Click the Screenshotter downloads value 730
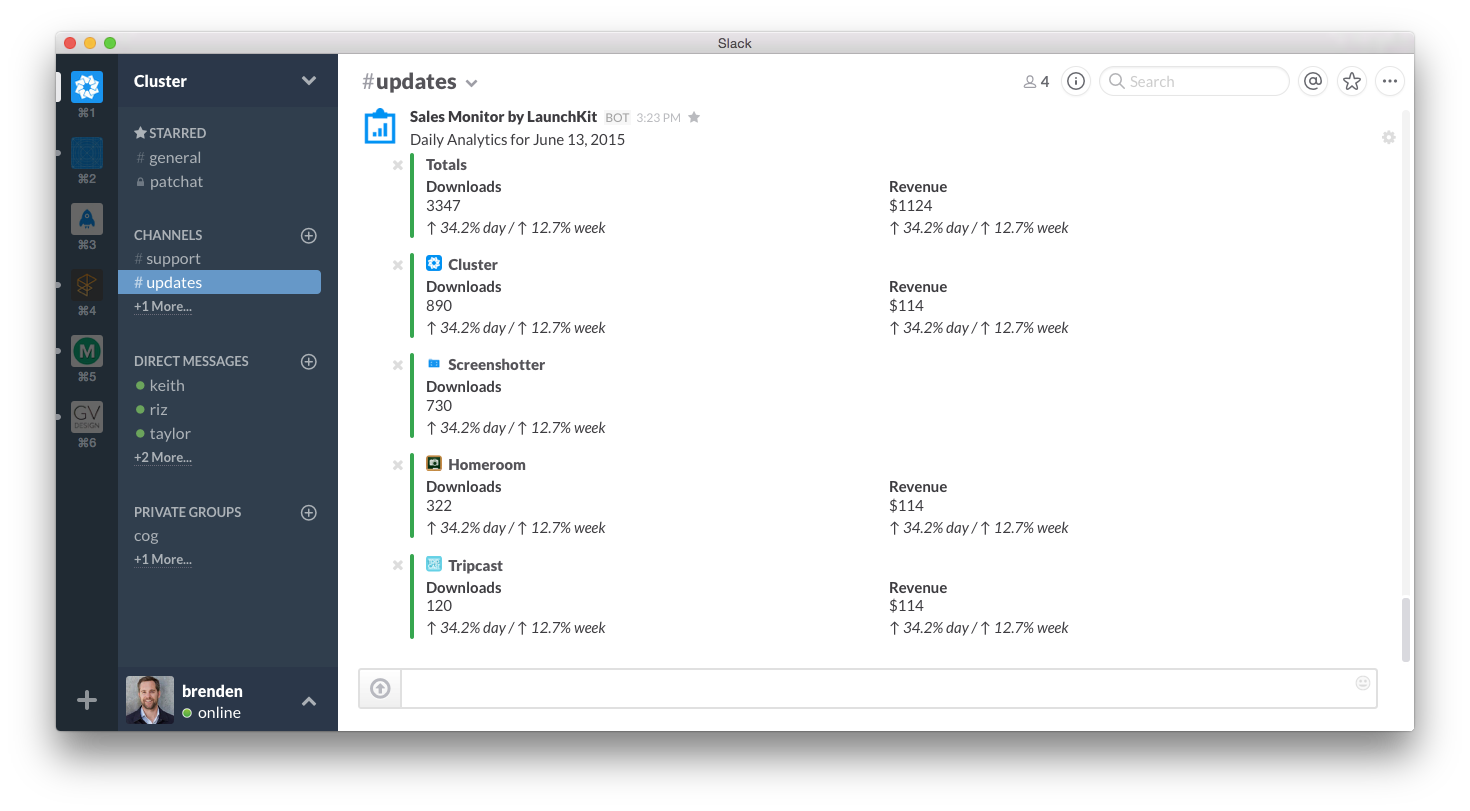The image size is (1470, 811). tap(439, 406)
